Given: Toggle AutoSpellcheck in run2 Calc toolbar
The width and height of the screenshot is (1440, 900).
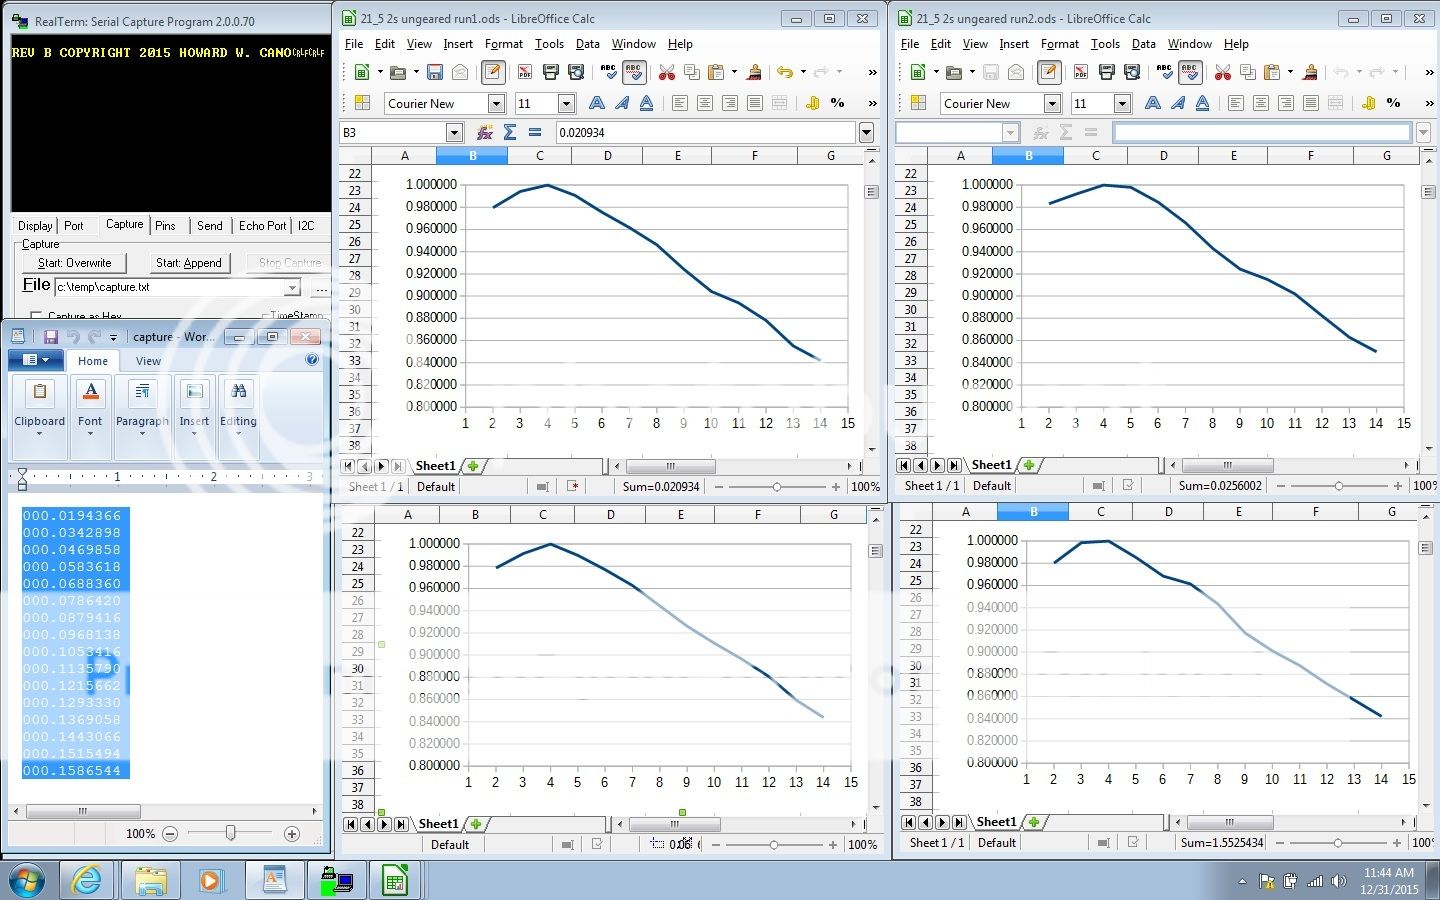Looking at the screenshot, I should tap(1189, 72).
